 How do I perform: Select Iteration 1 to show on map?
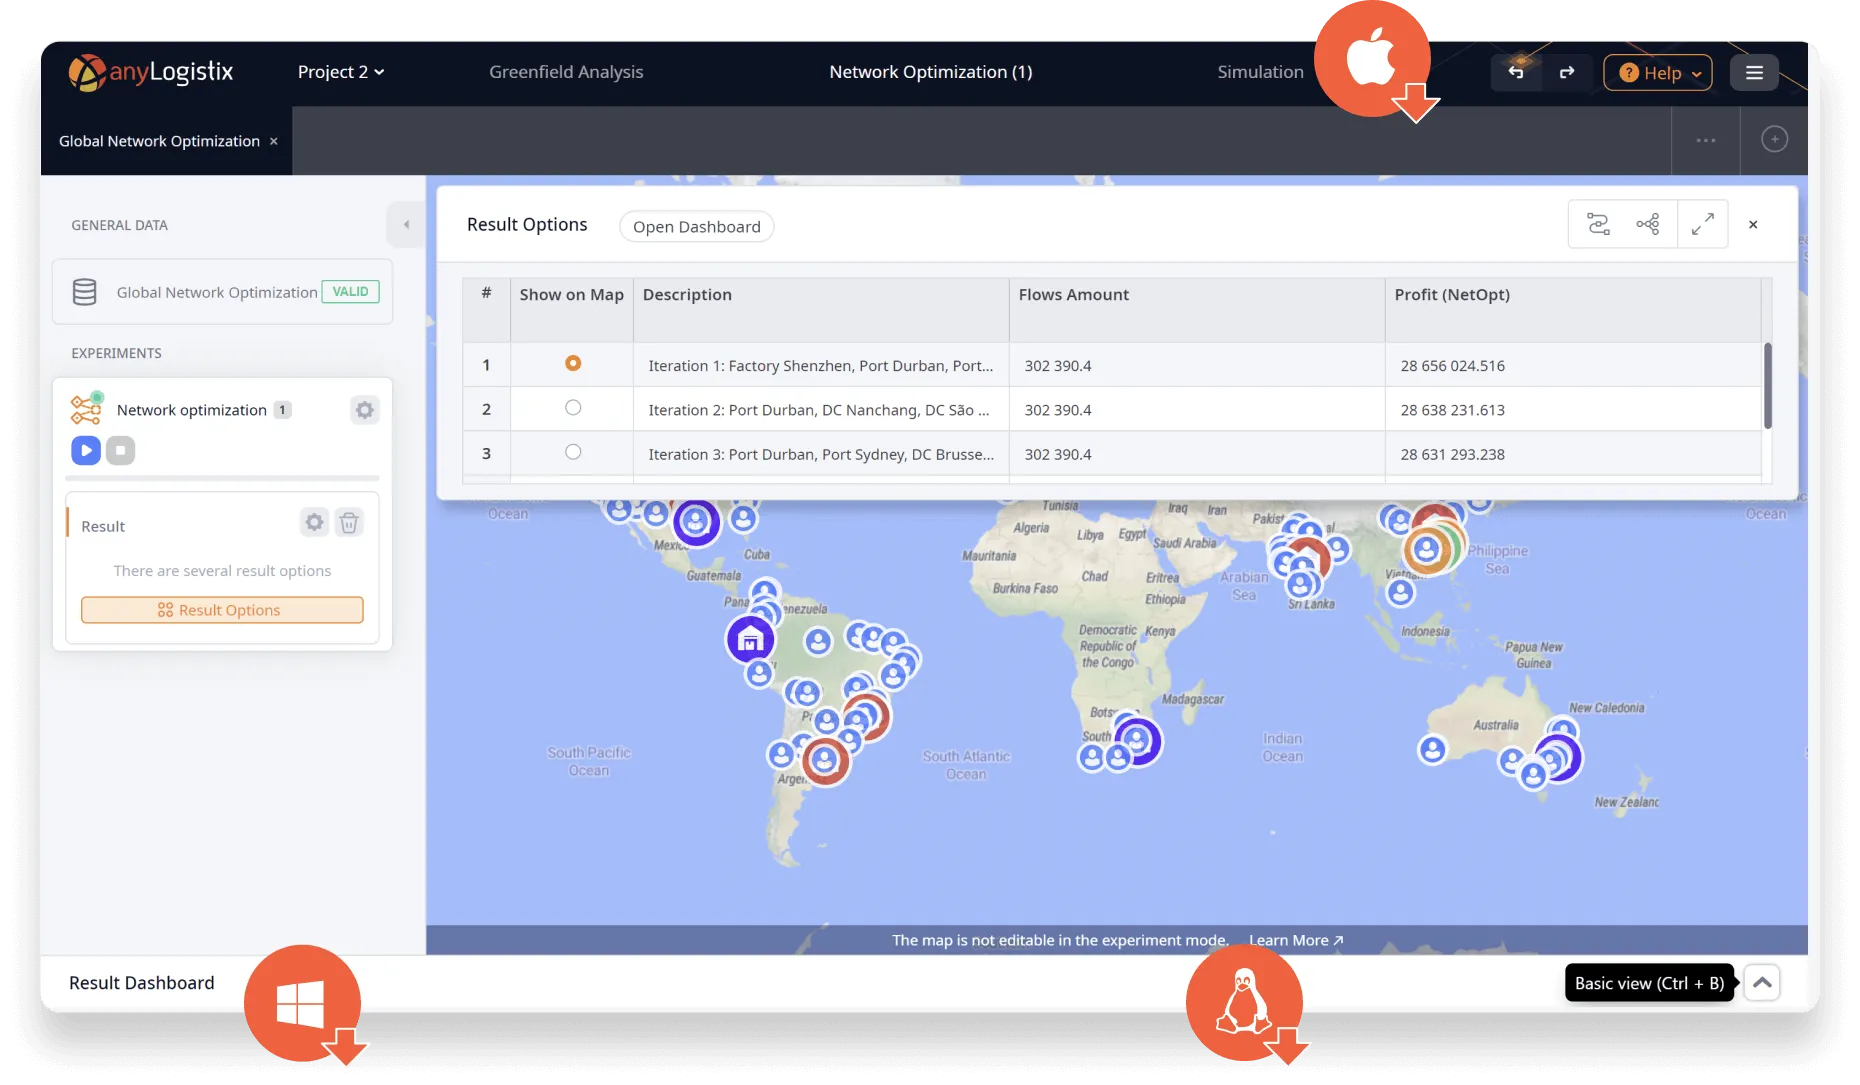coord(573,363)
